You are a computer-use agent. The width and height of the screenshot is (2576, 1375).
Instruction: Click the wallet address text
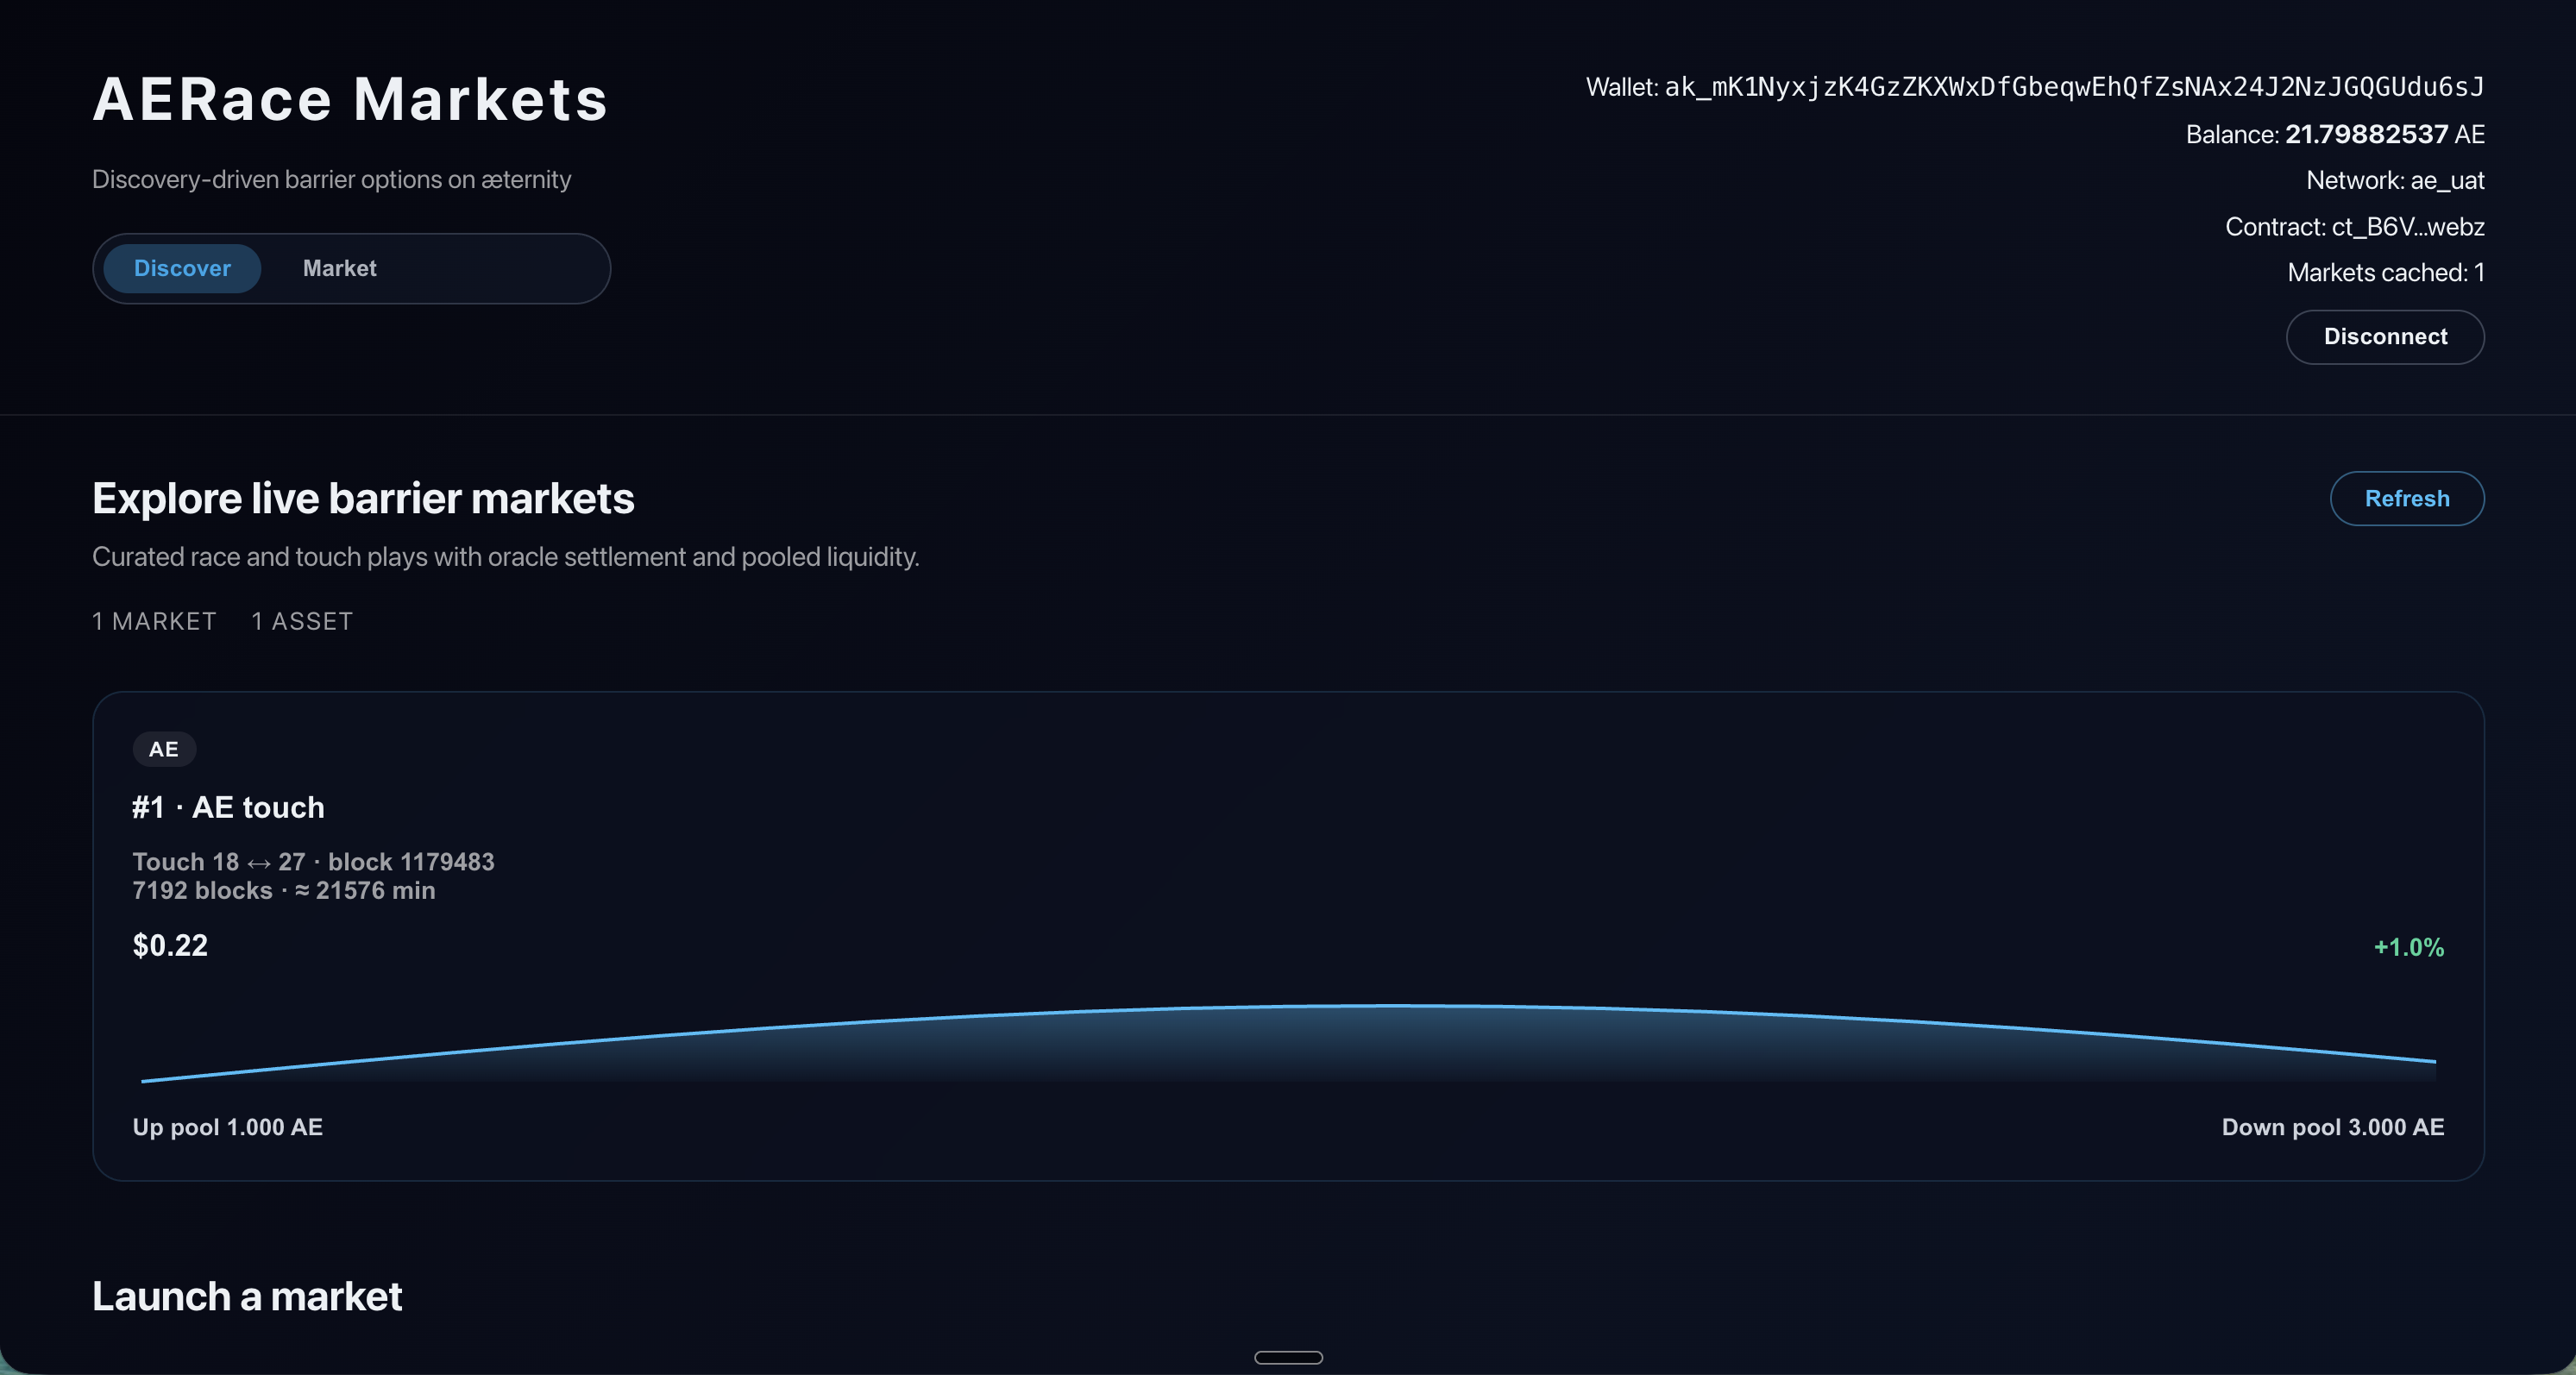tap(2073, 87)
